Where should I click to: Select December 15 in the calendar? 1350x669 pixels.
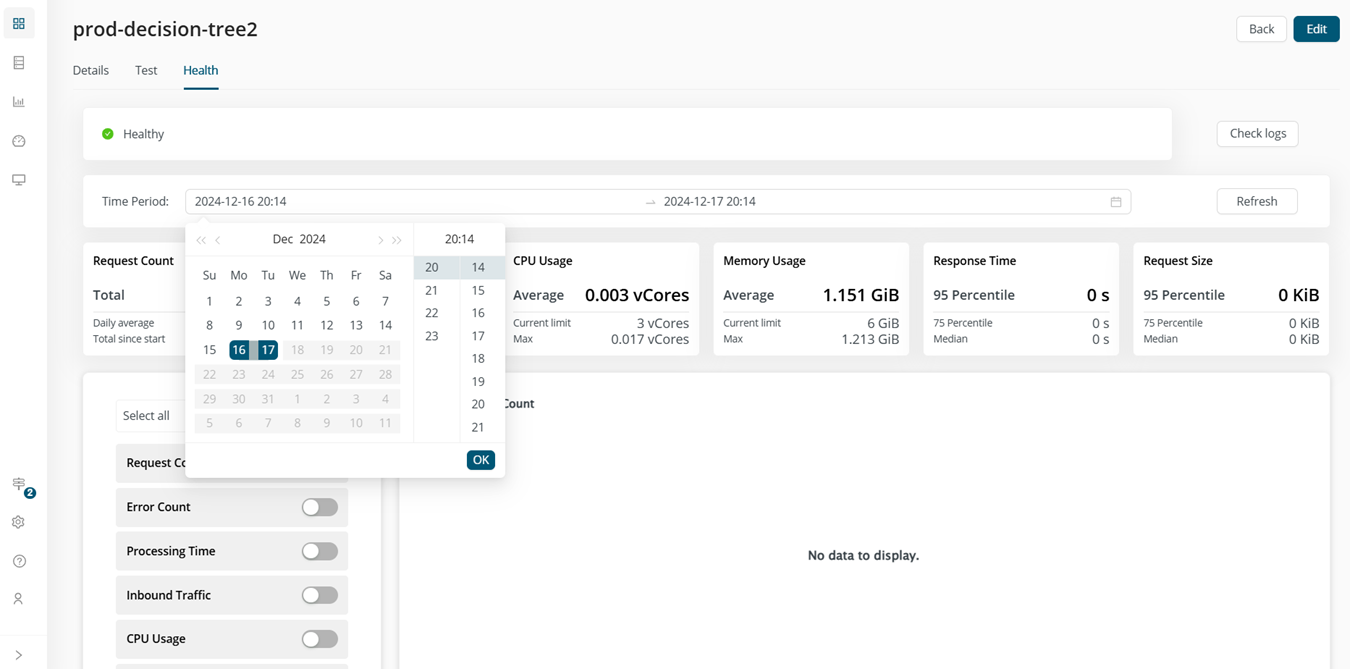point(209,350)
